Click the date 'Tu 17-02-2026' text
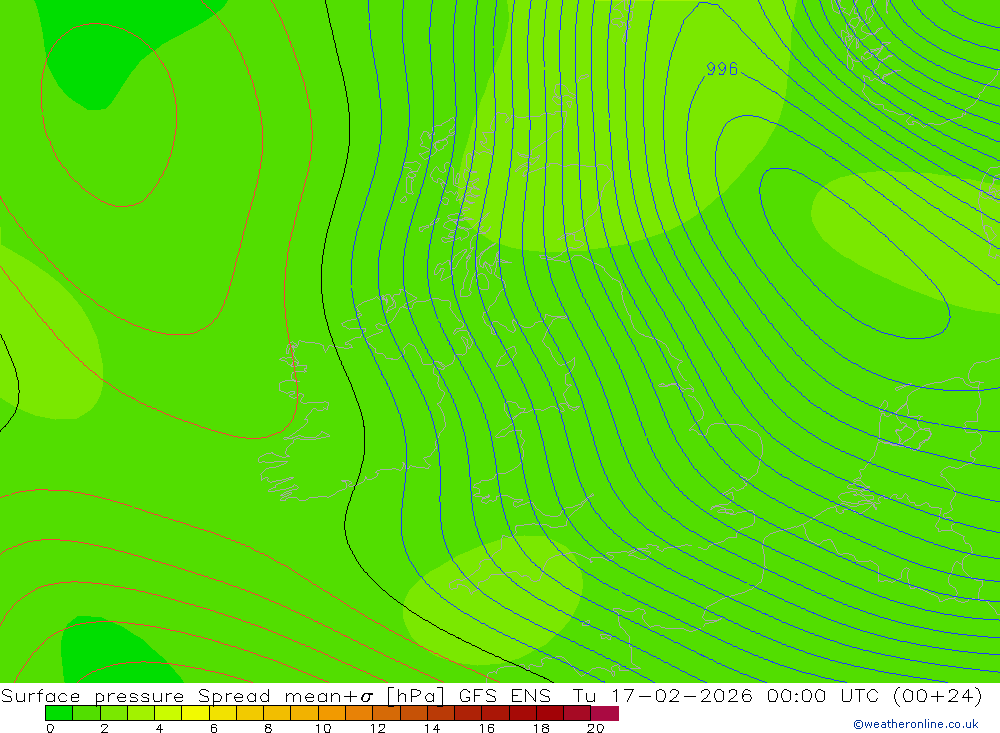 (663, 695)
